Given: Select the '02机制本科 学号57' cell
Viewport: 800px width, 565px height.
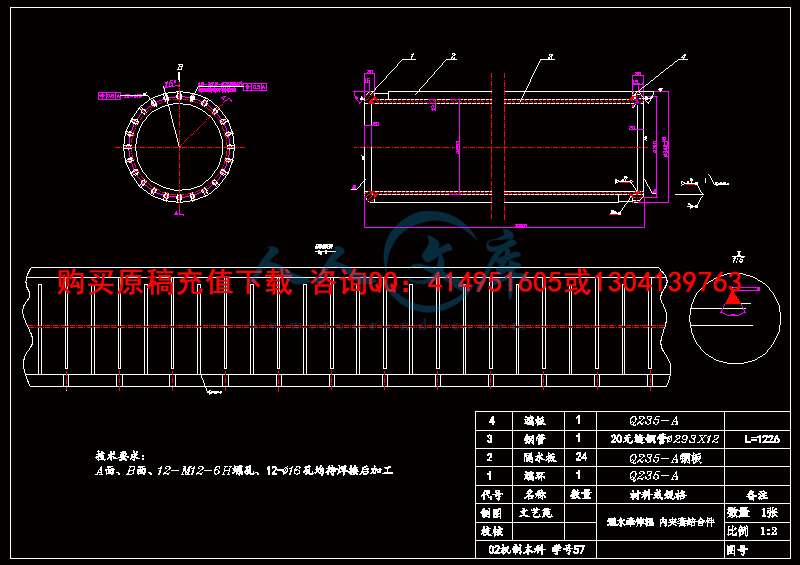Looking at the screenshot, I should click(x=536, y=550).
